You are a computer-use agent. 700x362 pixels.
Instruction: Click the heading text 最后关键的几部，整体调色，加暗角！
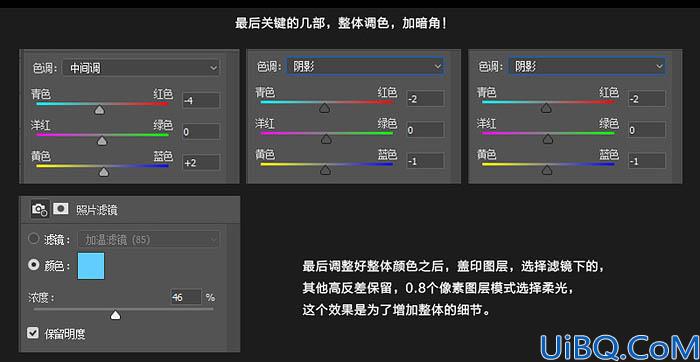click(341, 23)
